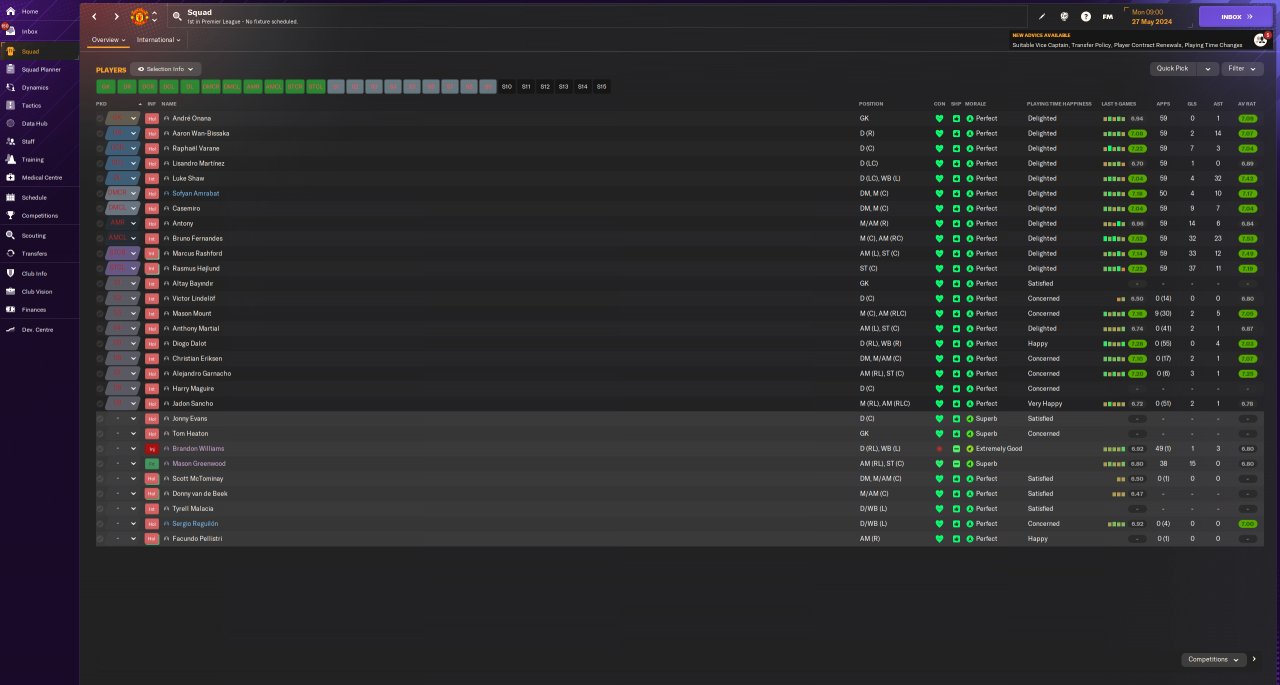The width and height of the screenshot is (1280, 685).
Task: Select the S10 substitute slot
Action: pyautogui.click(x=507, y=87)
